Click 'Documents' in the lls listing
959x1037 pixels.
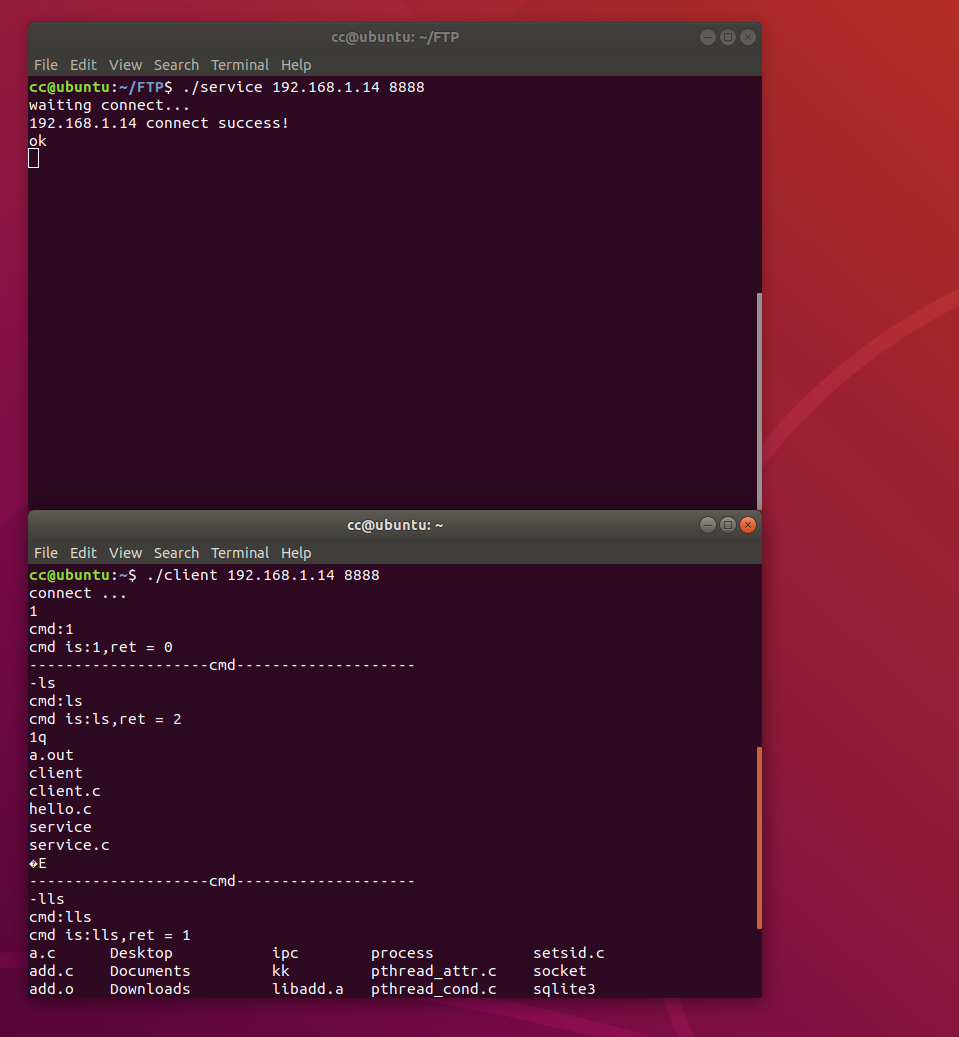[x=150, y=971]
